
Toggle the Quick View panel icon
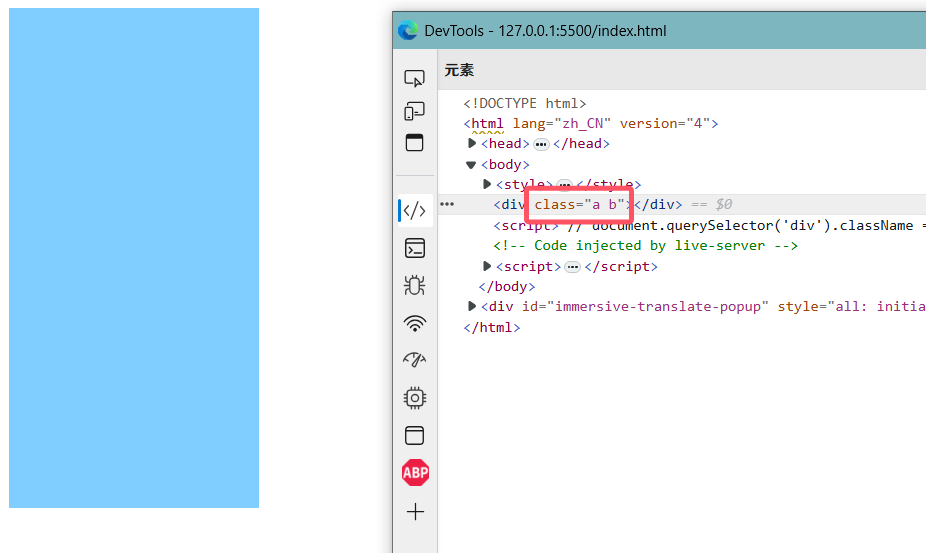point(414,143)
